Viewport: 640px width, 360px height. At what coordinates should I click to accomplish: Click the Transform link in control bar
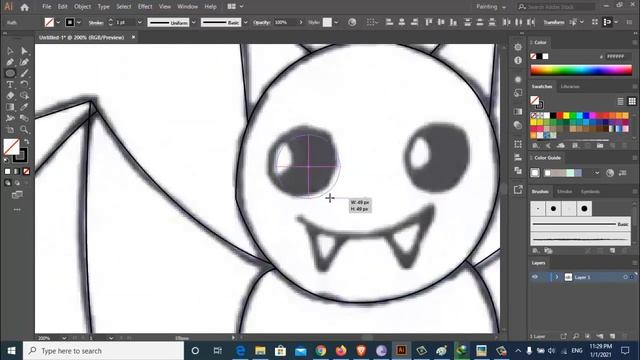(554, 22)
